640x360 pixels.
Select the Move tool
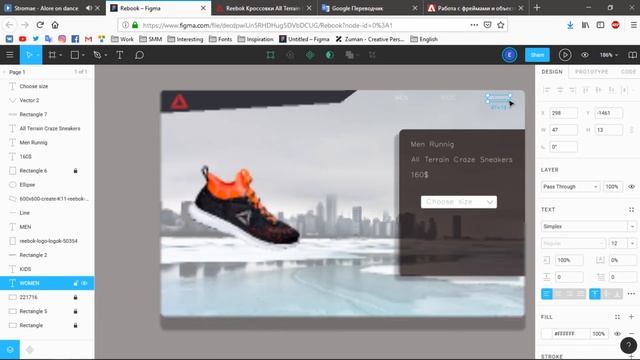(29, 55)
